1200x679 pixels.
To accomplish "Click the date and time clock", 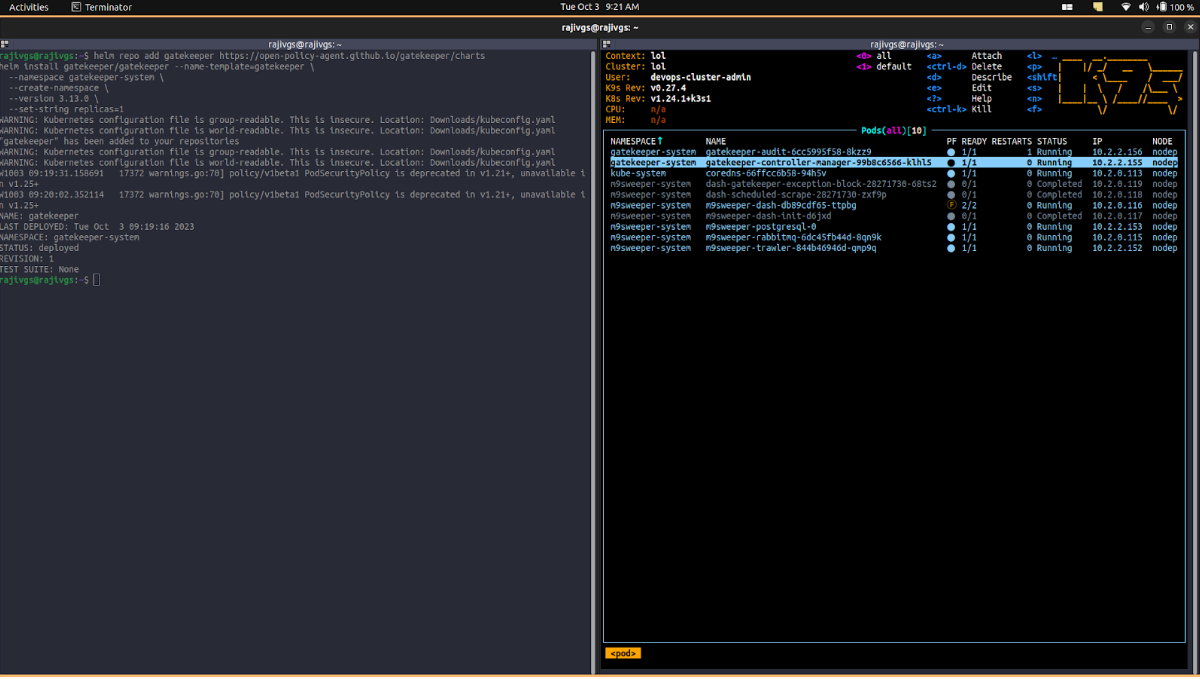I will (x=598, y=7).
